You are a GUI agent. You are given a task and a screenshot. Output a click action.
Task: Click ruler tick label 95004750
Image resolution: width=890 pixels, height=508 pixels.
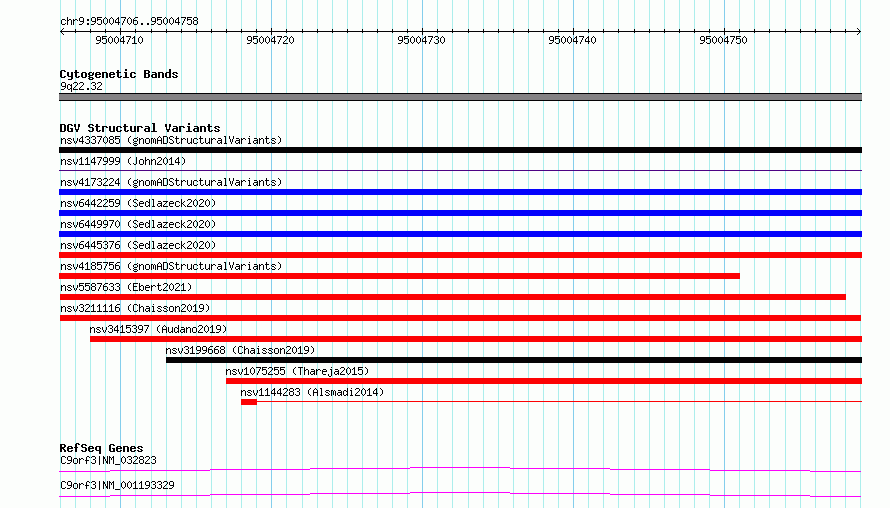click(723, 40)
